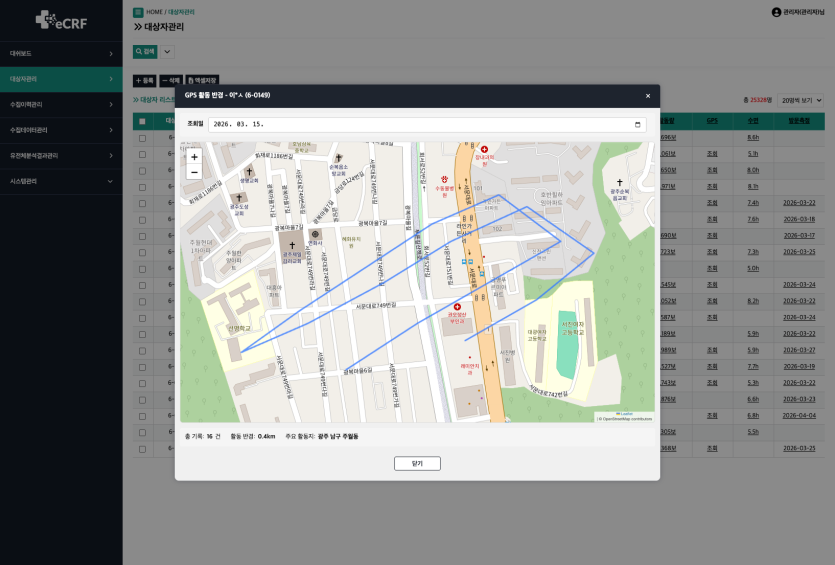Click the 닫기 button in the dialog
The height and width of the screenshot is (565, 835).
click(x=417, y=463)
